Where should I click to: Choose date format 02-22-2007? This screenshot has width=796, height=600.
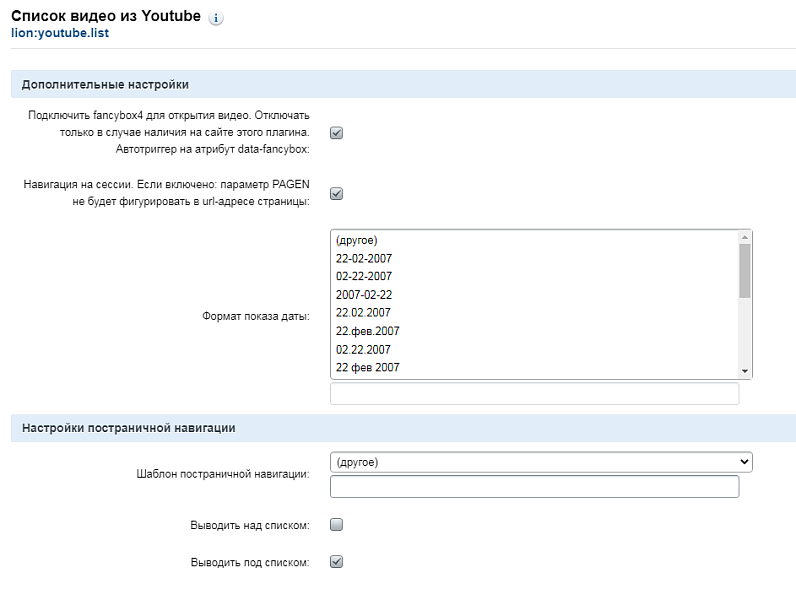(x=364, y=276)
